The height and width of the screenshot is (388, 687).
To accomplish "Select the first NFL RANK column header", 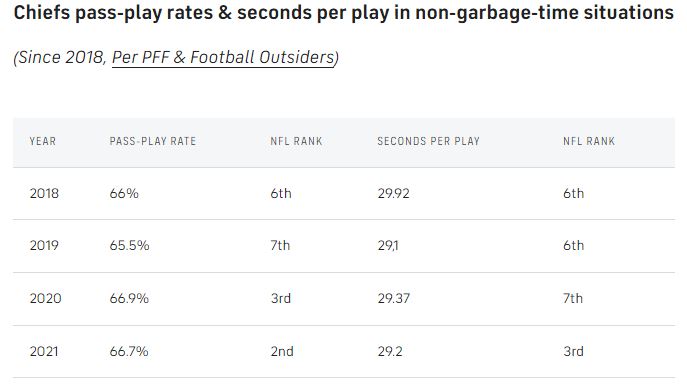I will (296, 141).
